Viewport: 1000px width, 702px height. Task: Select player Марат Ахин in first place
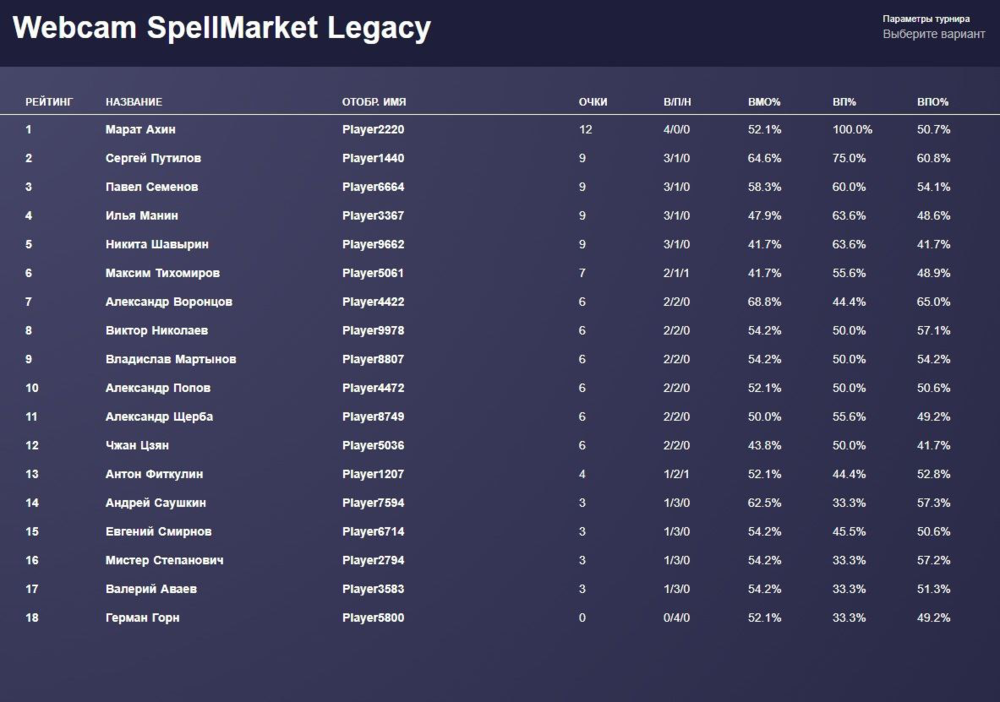click(x=141, y=130)
